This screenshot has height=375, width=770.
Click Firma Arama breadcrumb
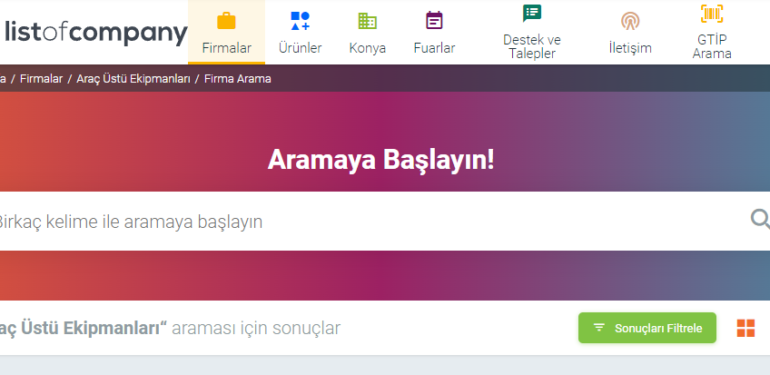(238, 79)
